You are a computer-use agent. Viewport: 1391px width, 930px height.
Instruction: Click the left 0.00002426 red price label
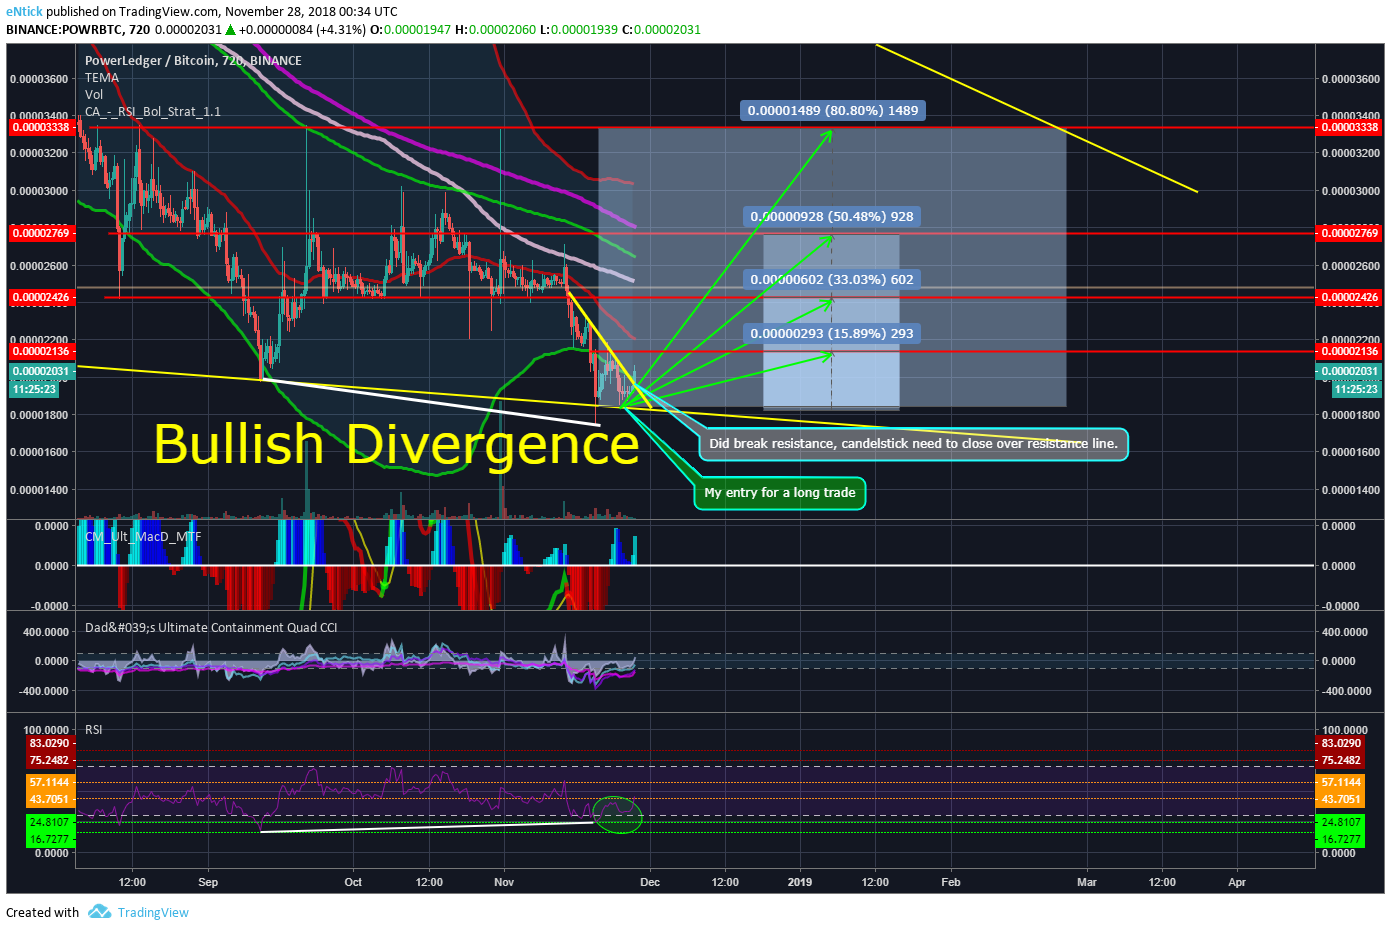pyautogui.click(x=41, y=298)
